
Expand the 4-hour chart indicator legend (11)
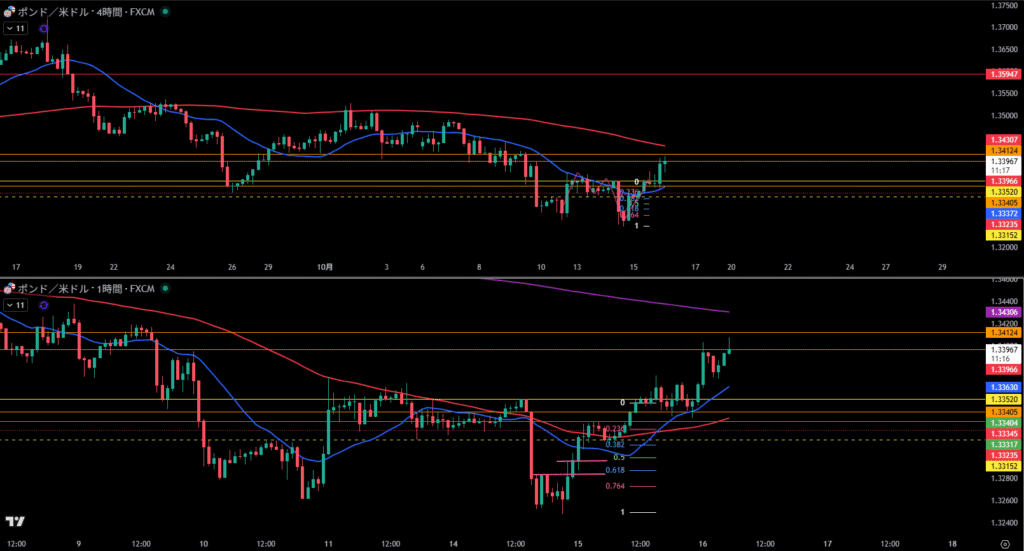point(15,29)
